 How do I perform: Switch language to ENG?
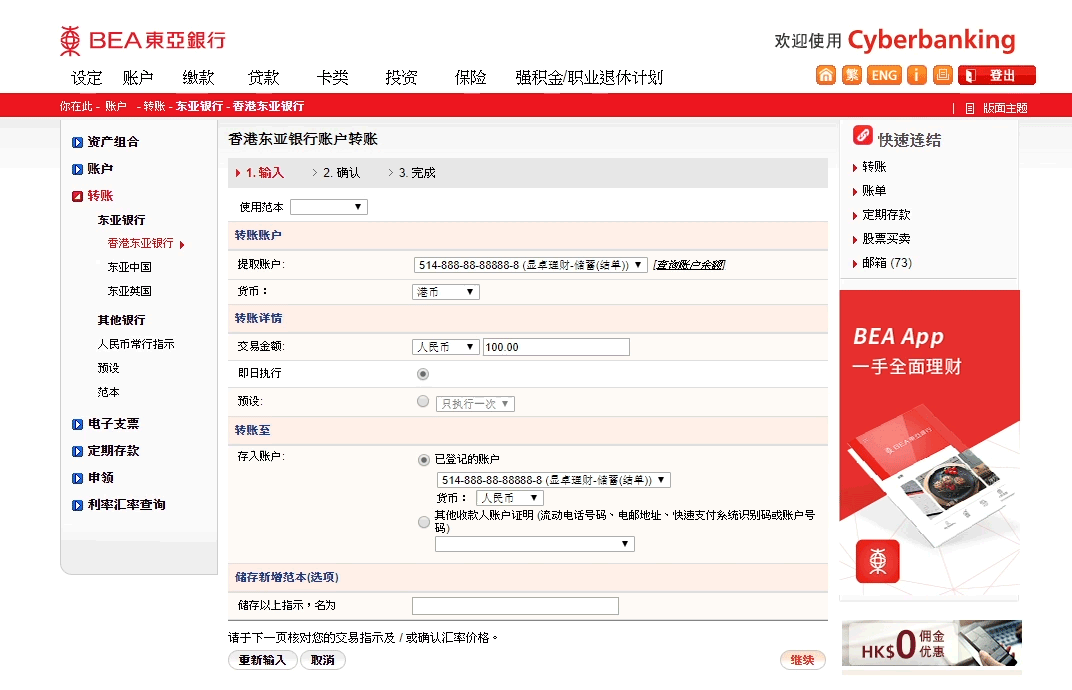coord(884,75)
